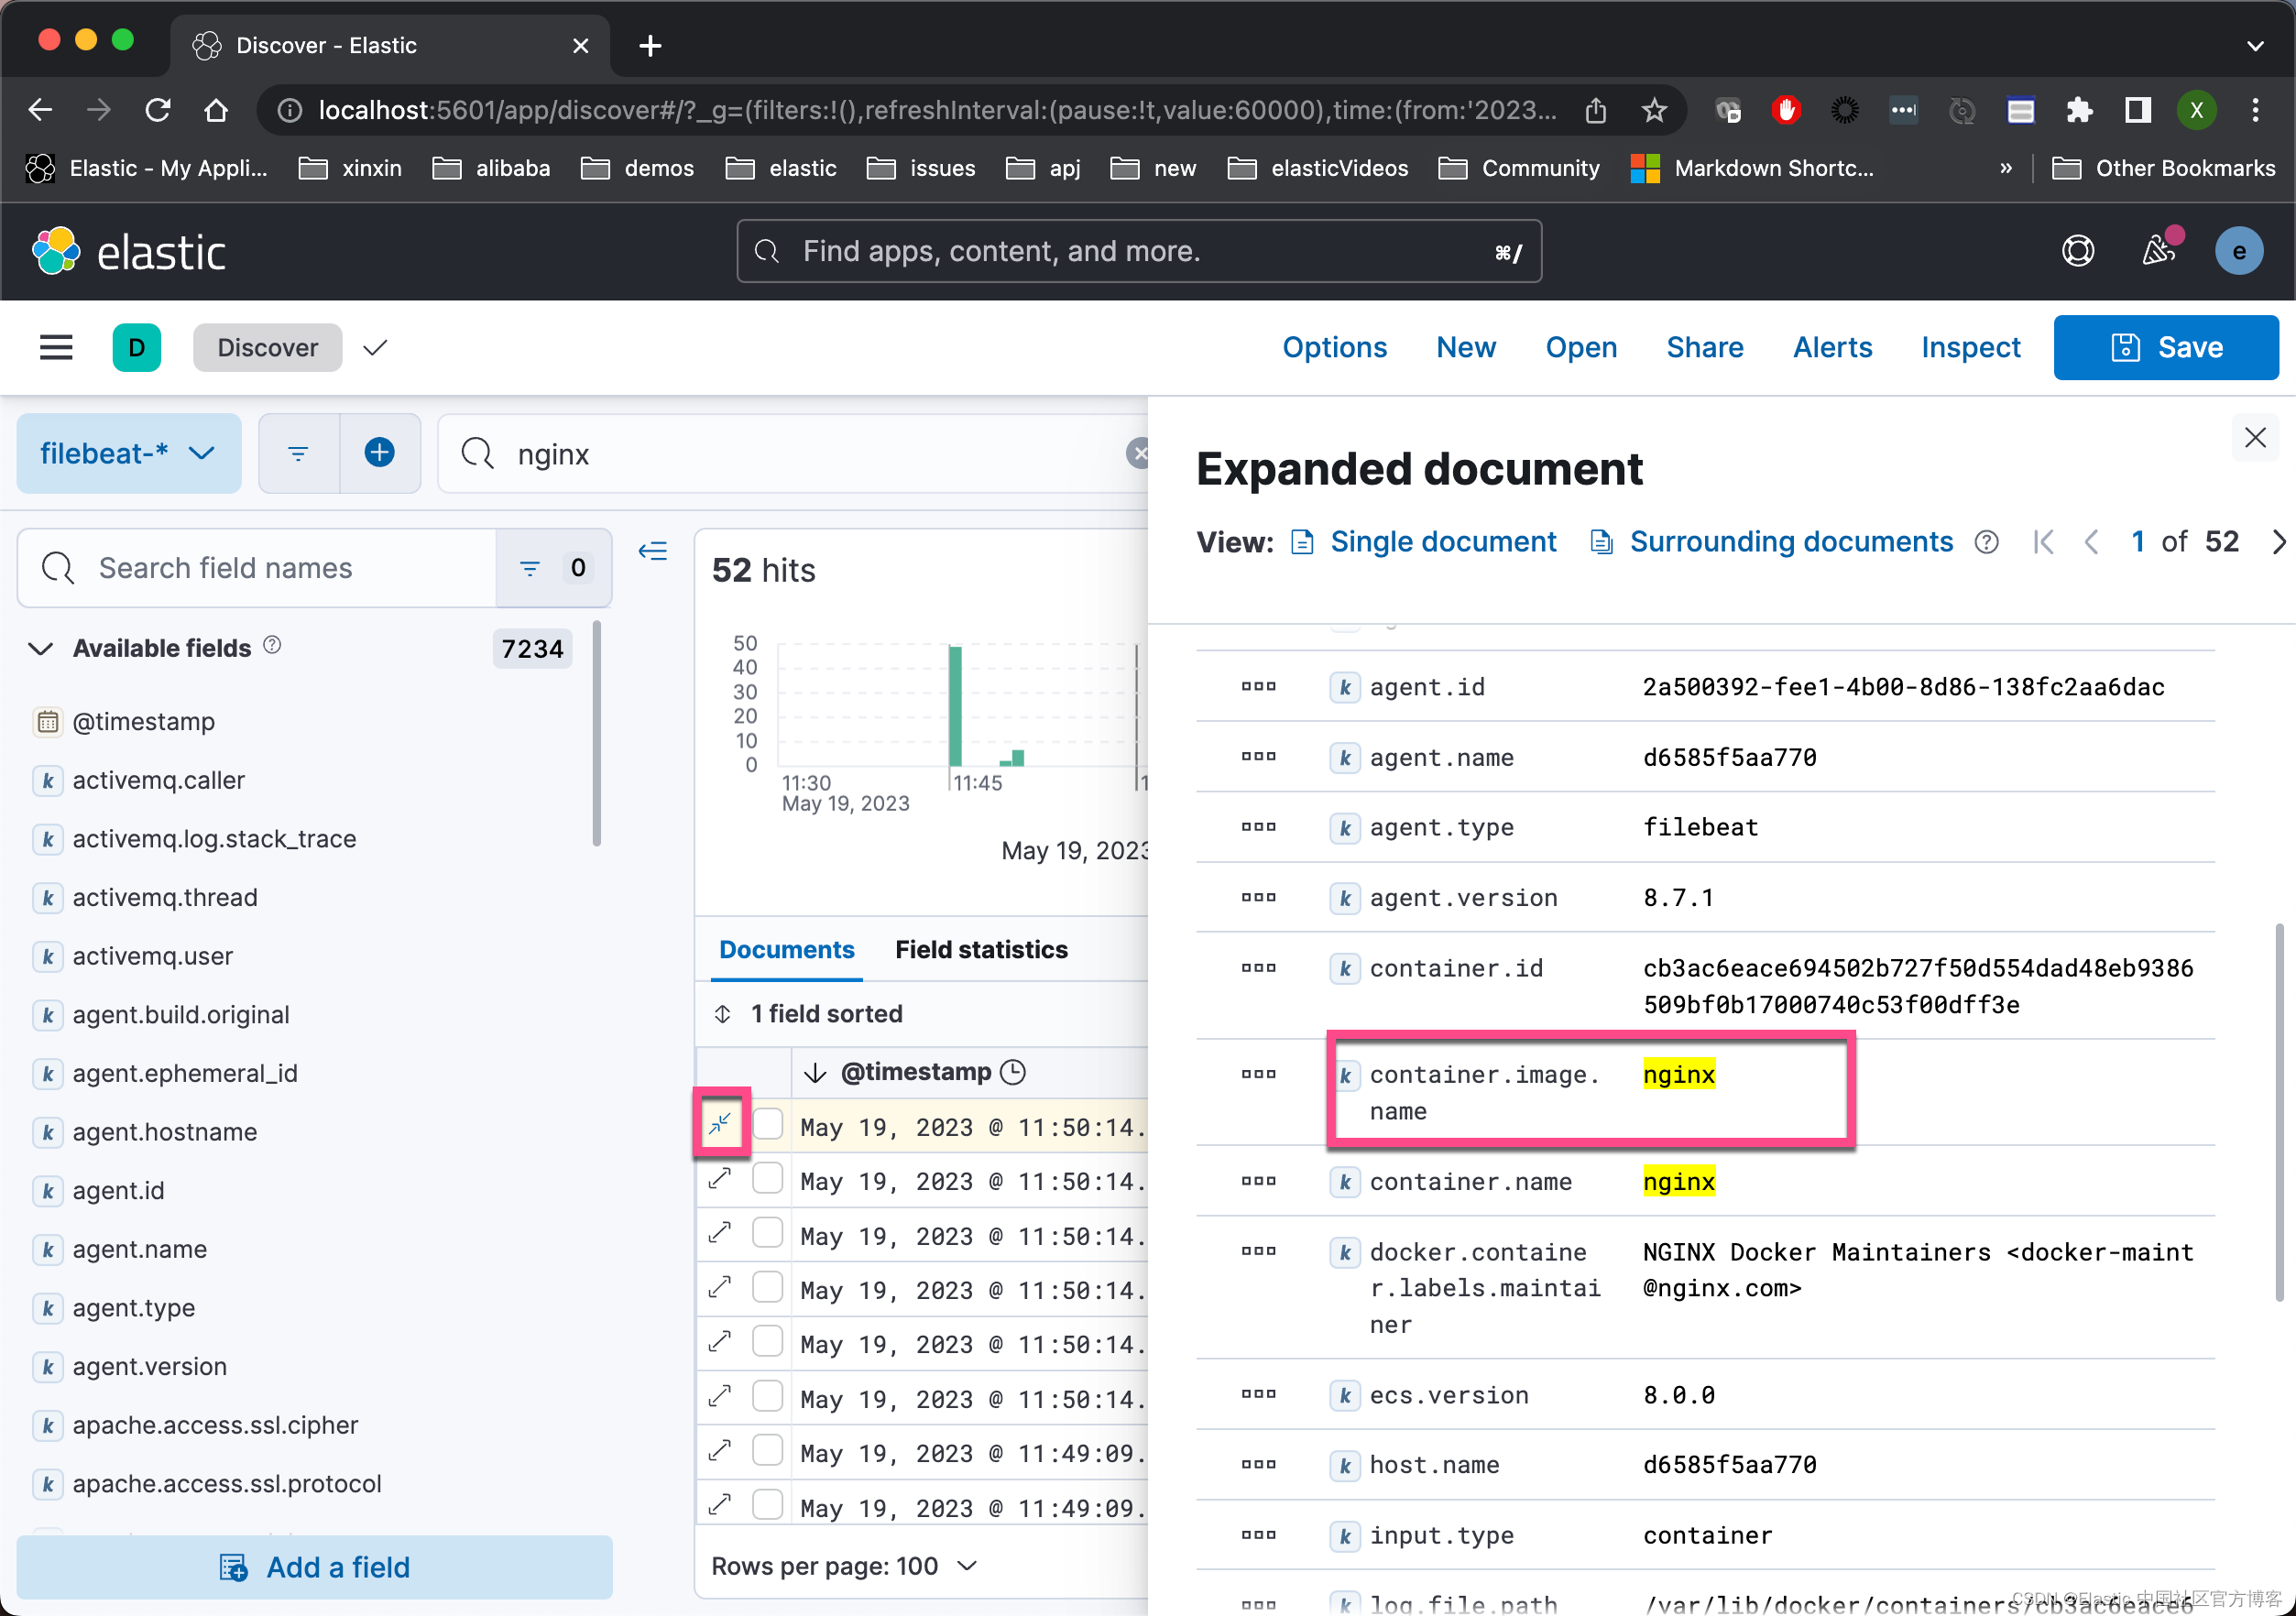
Task: Click the clock icon beside @timestamp column
Action: click(x=1014, y=1071)
